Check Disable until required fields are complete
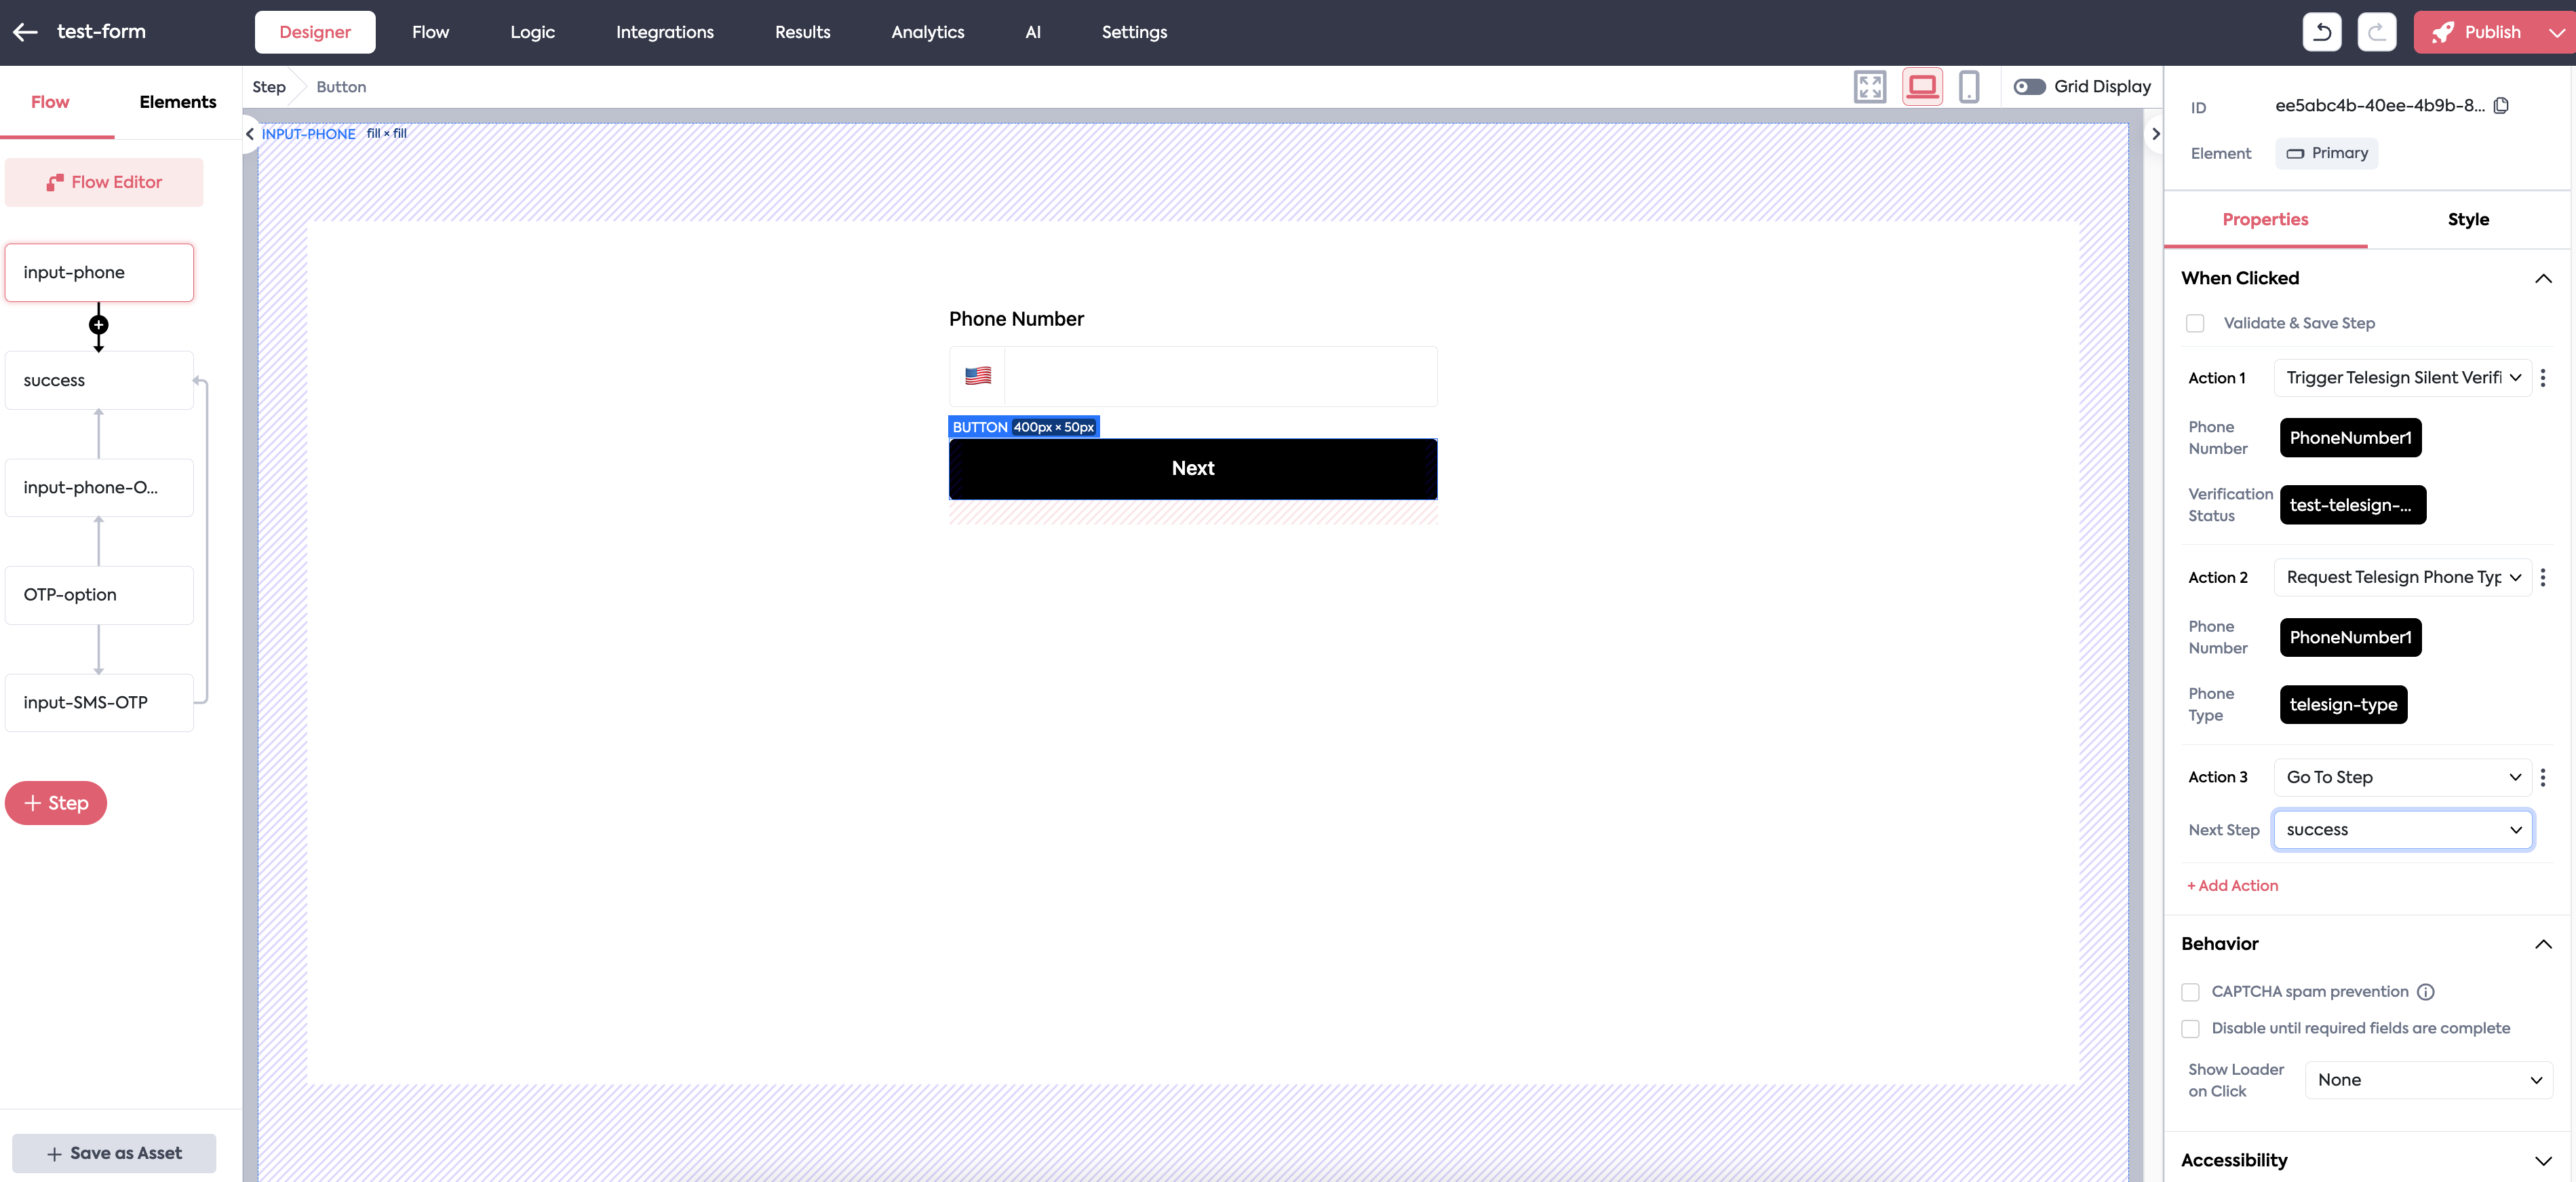Screen dimensions: 2576x1182 2191,1029
